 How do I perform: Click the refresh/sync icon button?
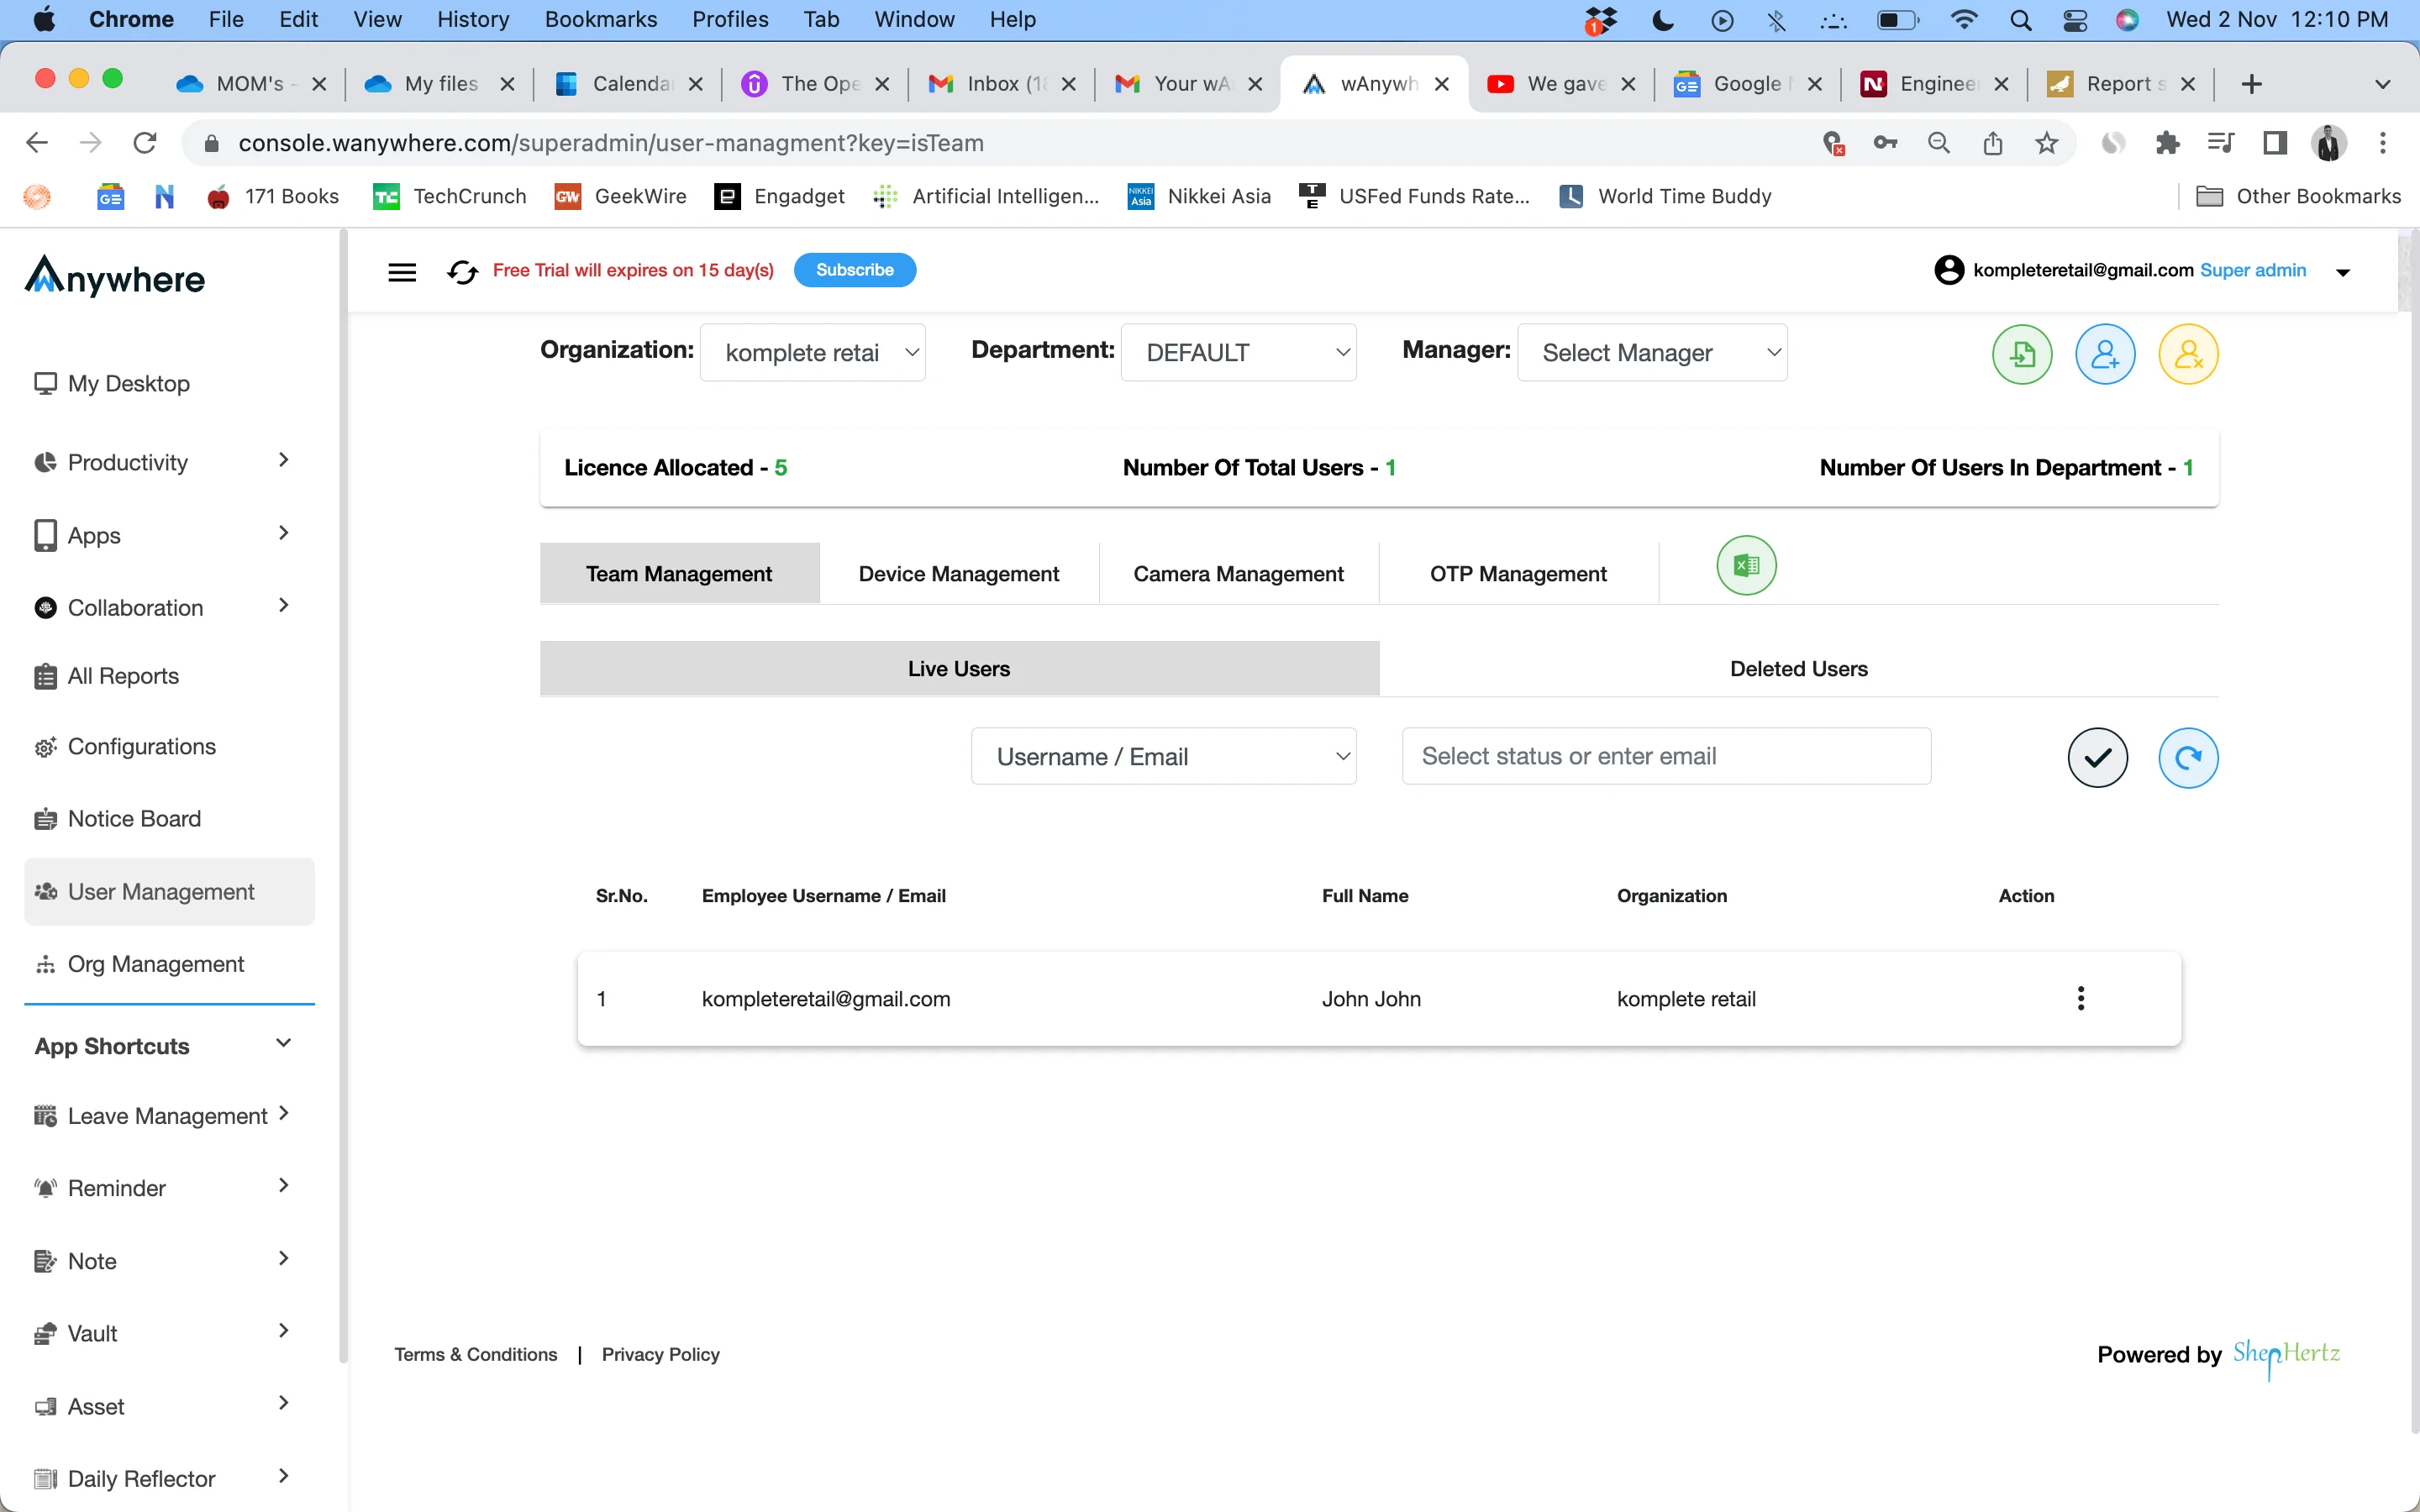[2186, 756]
